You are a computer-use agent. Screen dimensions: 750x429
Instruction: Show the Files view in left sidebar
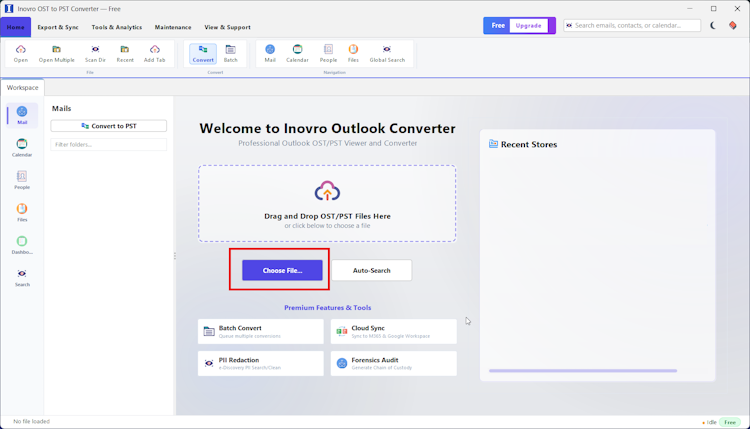[x=22, y=212]
